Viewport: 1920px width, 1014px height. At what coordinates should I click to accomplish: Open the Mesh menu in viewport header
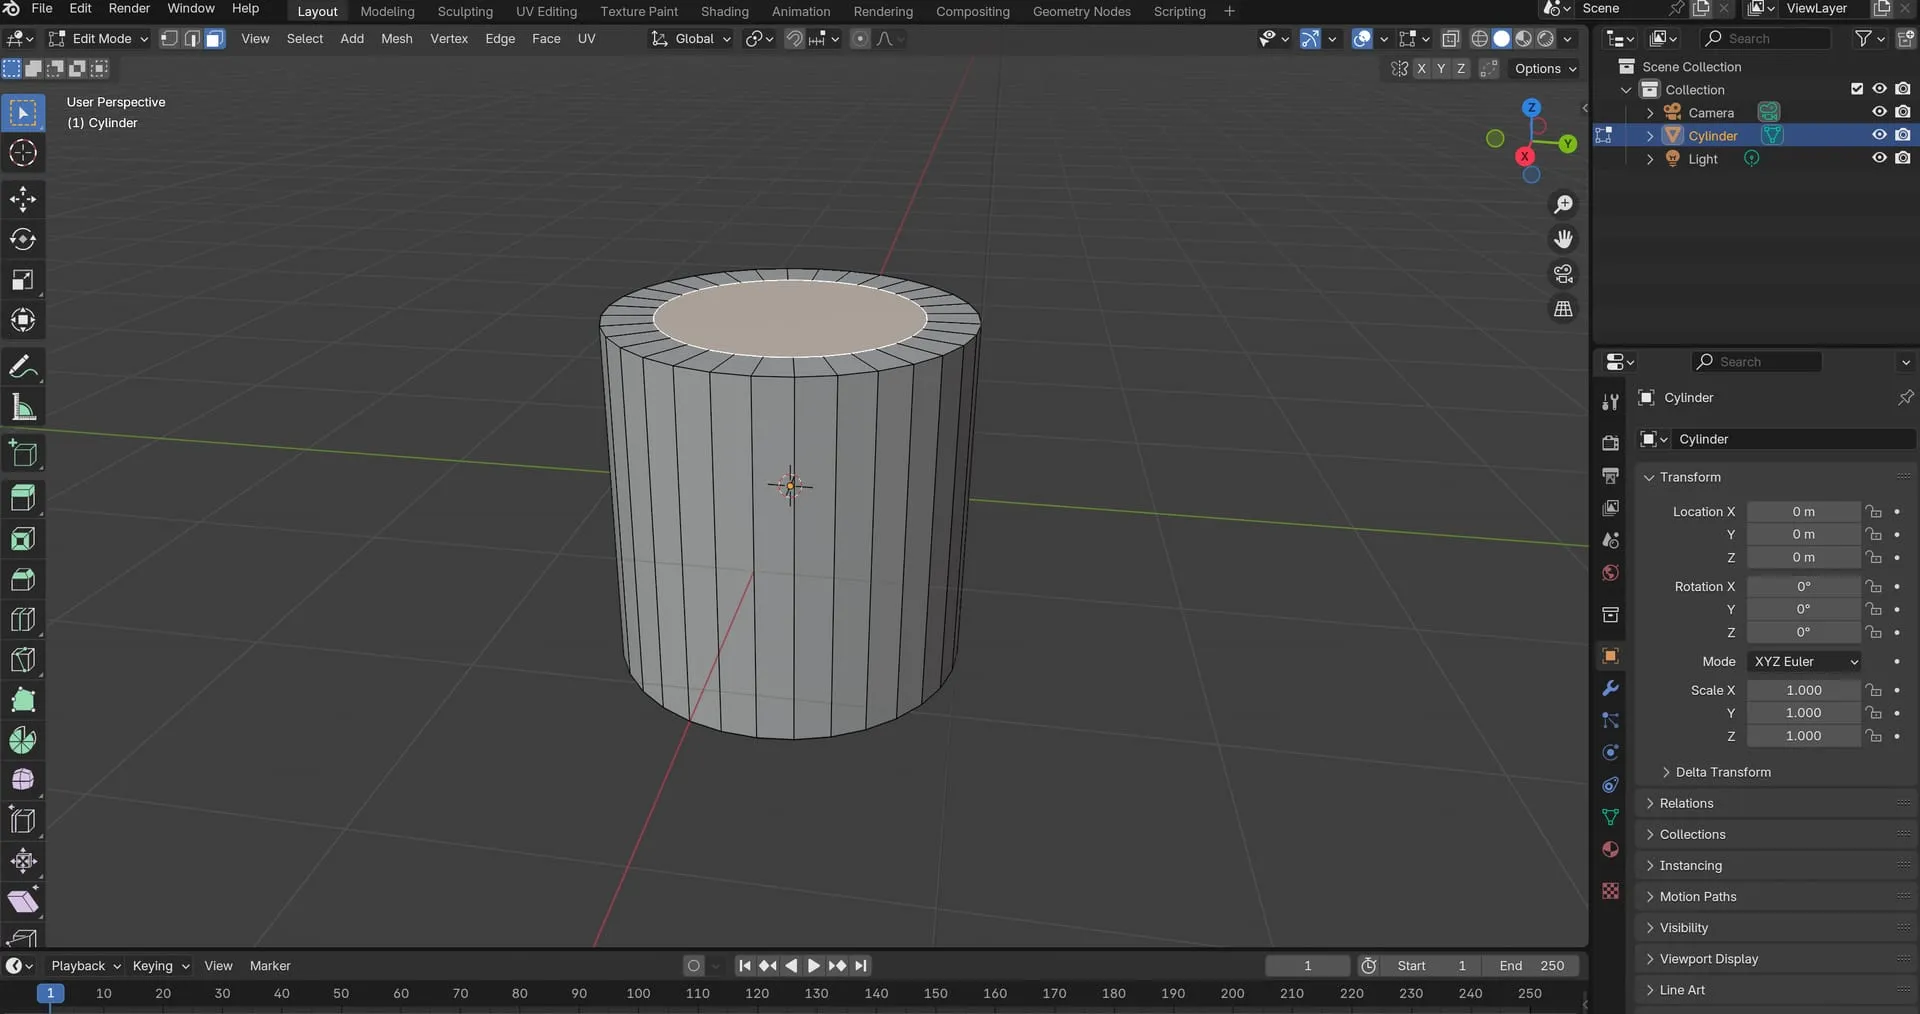pyautogui.click(x=396, y=39)
